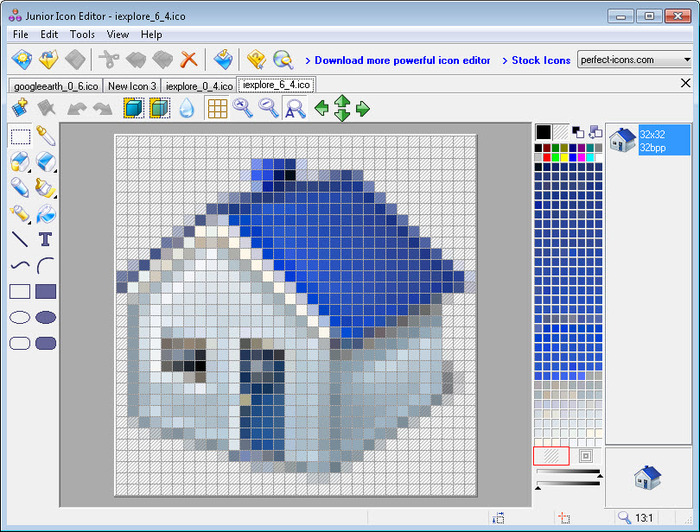Click the 13:1 zoom status indicator

coord(636,518)
